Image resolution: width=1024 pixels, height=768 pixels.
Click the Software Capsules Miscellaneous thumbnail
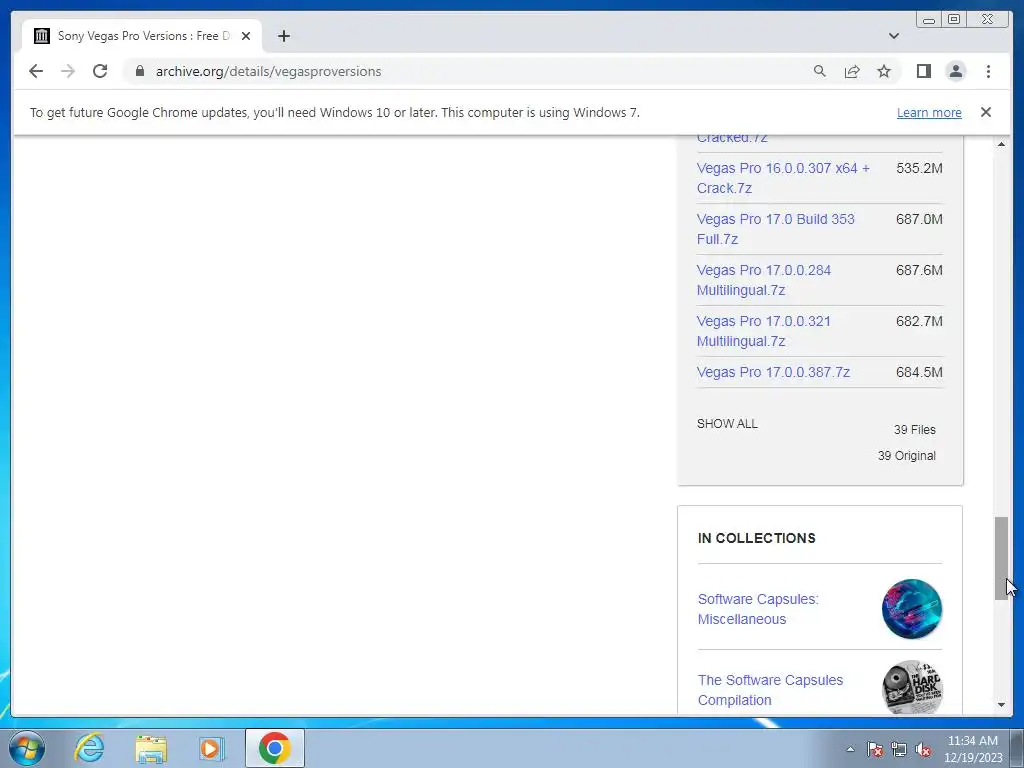point(912,609)
